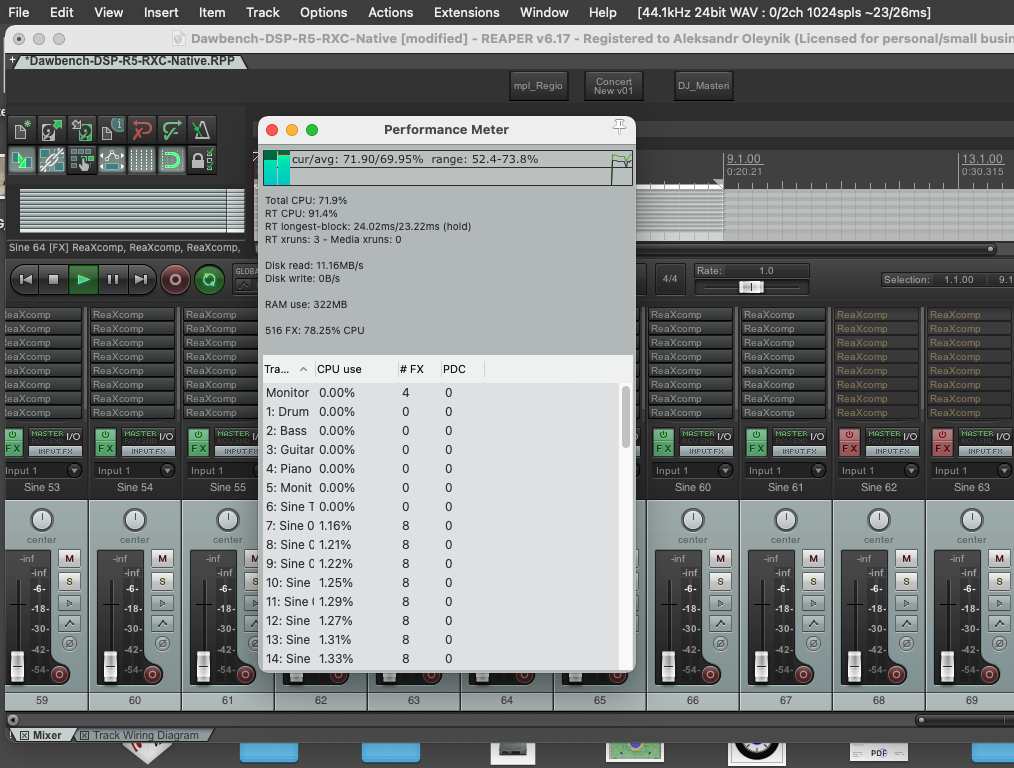Image resolution: width=1014 pixels, height=768 pixels.
Task: Record-arm the Sine 61 track
Action: (x=803, y=675)
